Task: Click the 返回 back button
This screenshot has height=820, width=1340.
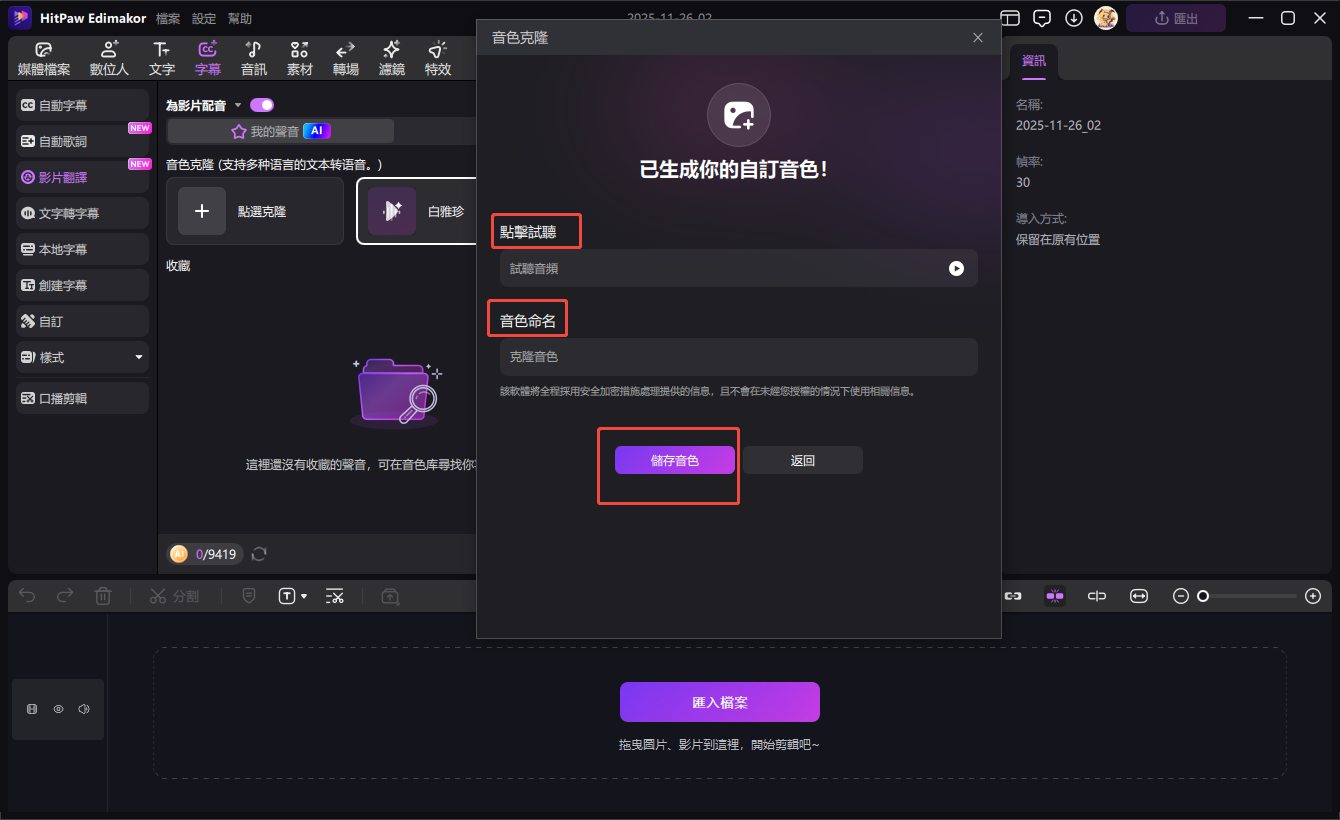Action: click(802, 460)
